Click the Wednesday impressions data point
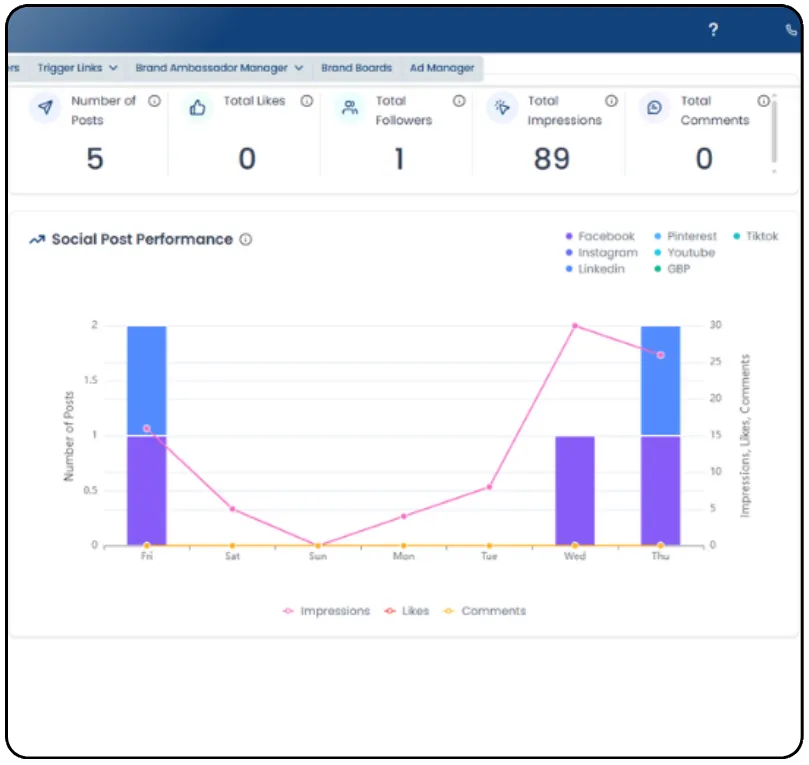 (x=575, y=326)
